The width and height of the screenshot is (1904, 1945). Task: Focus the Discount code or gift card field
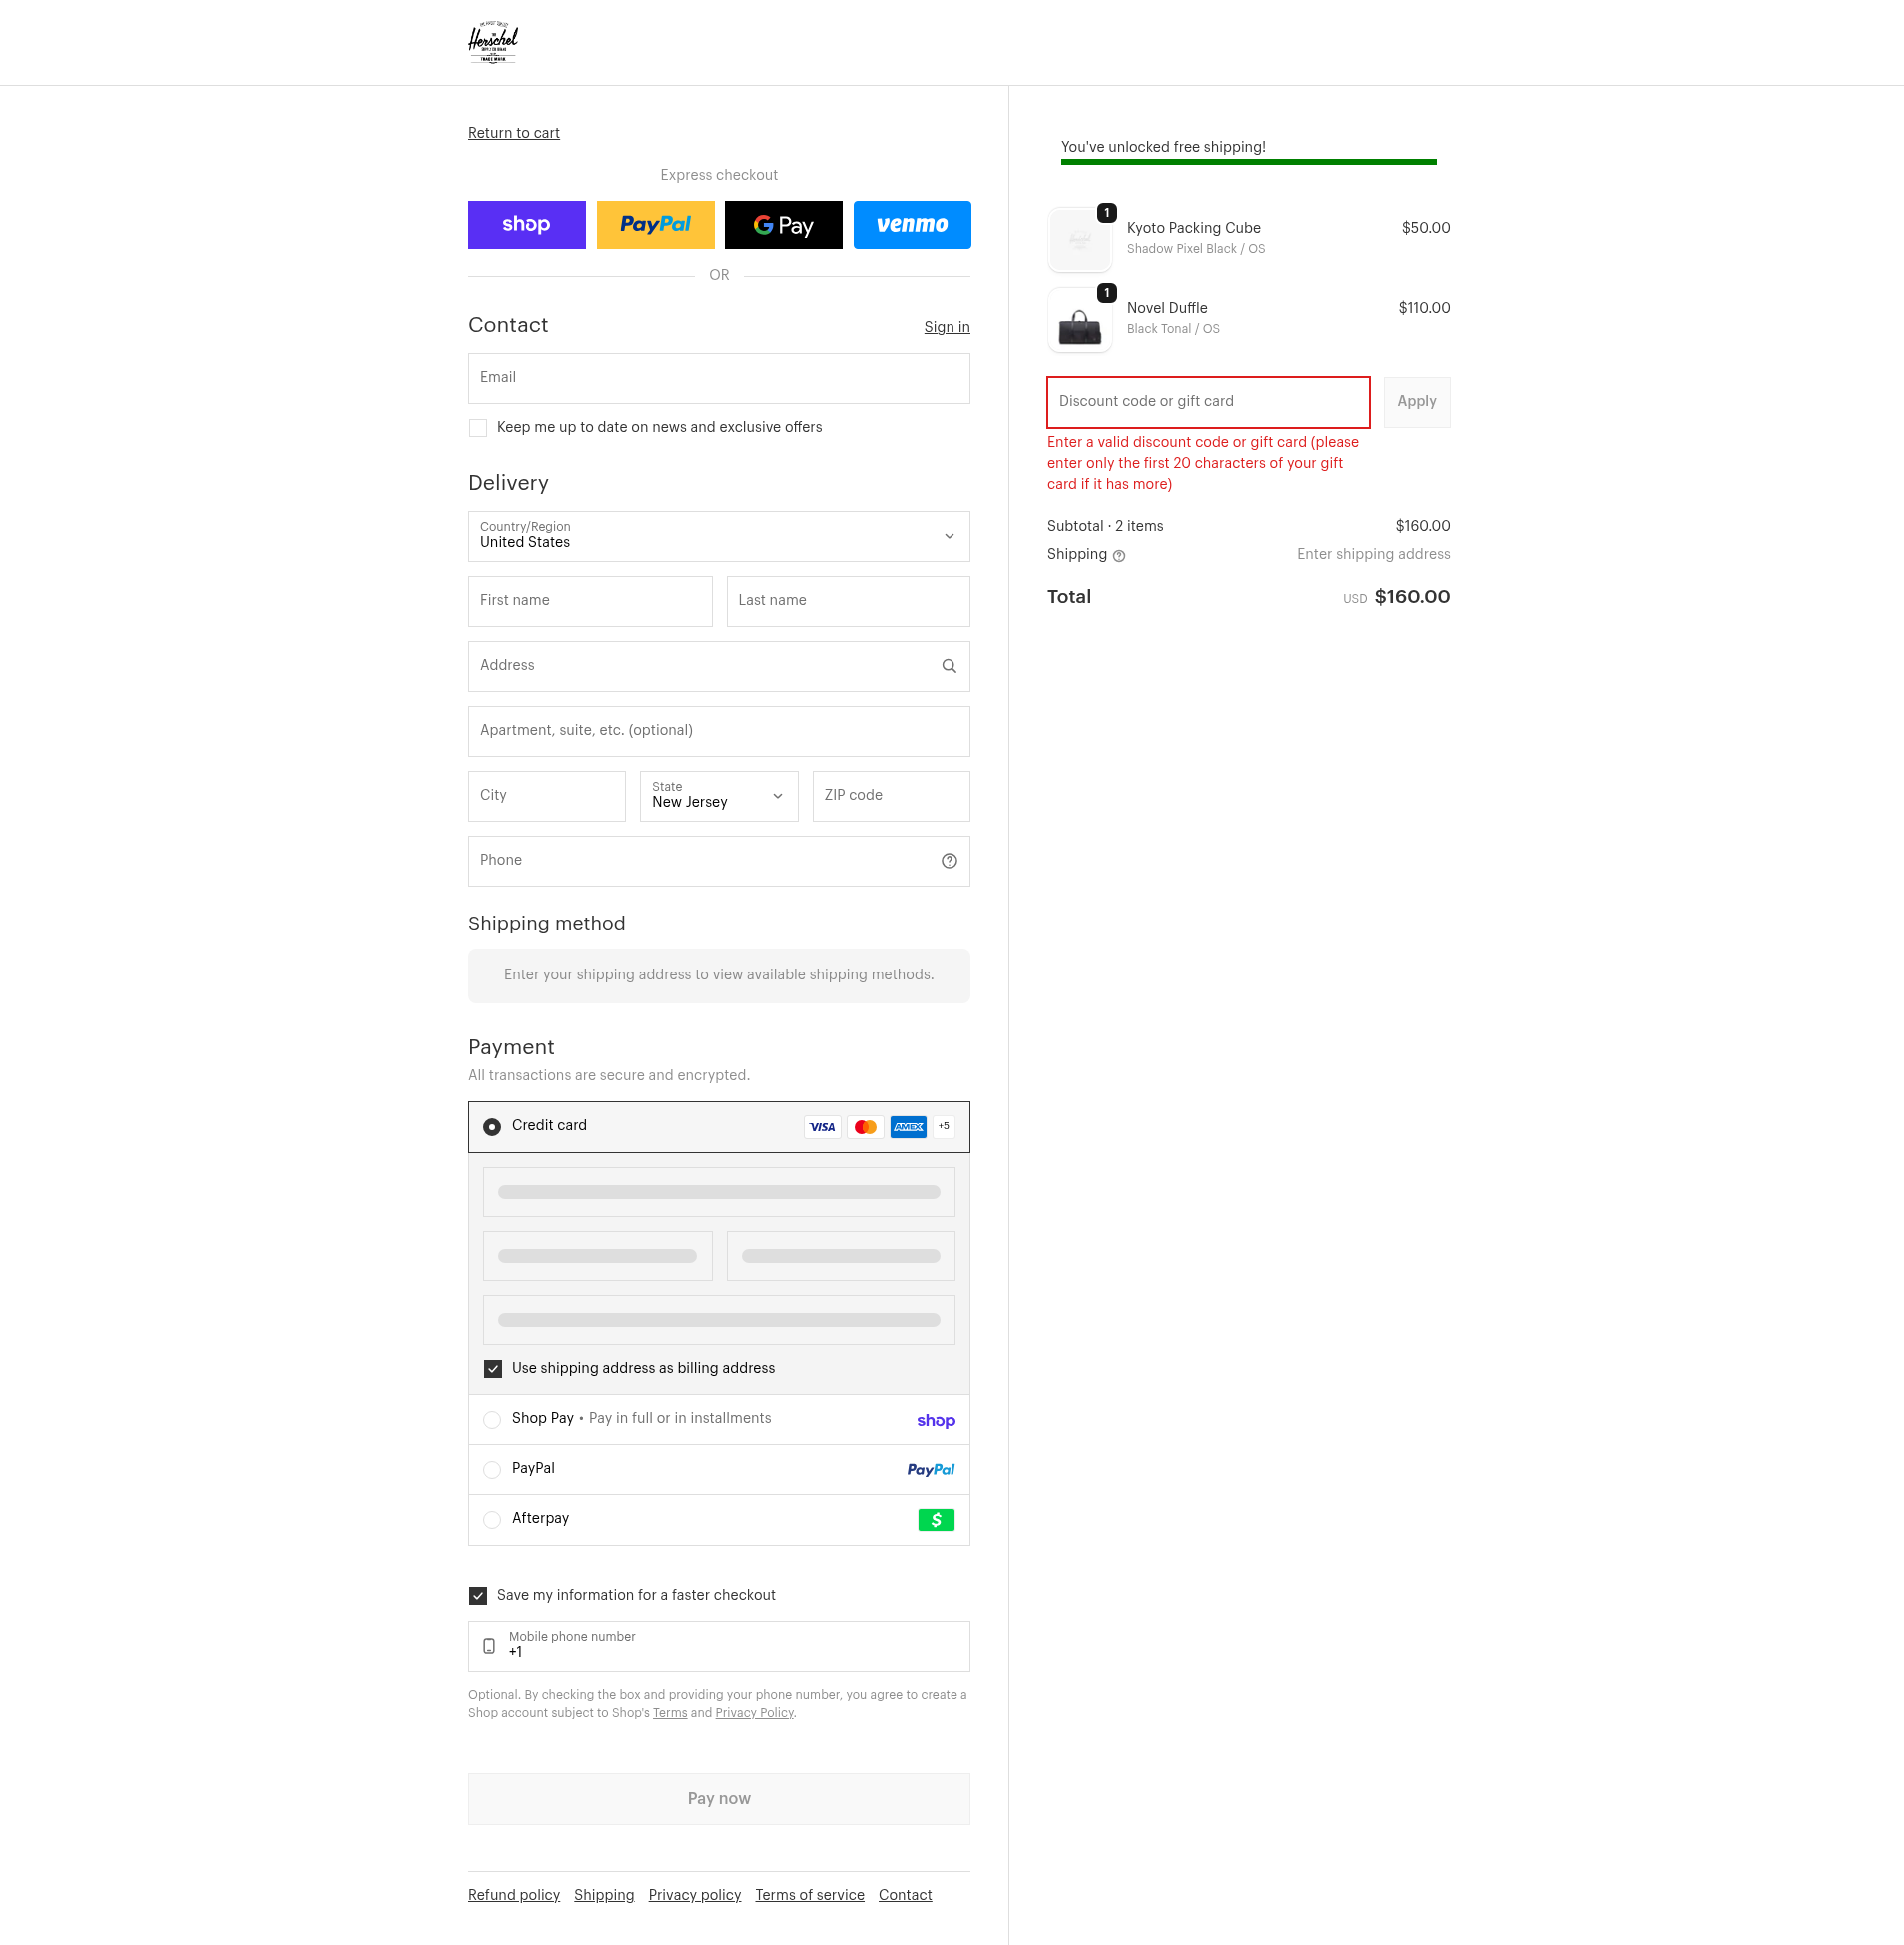[1207, 402]
